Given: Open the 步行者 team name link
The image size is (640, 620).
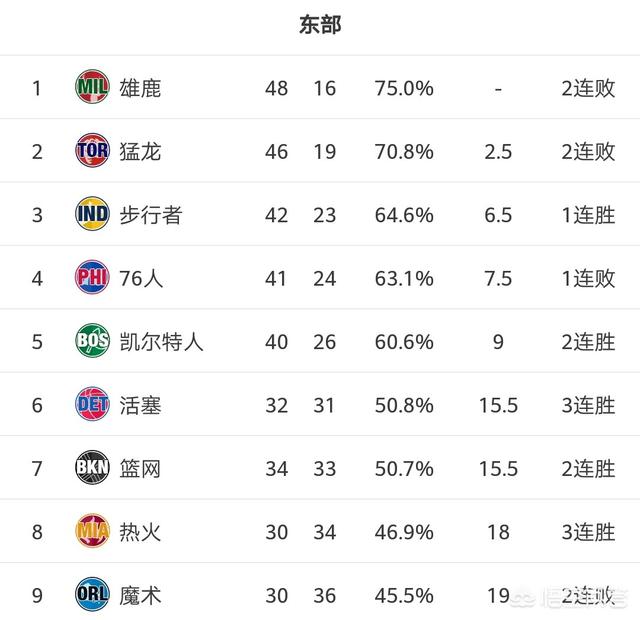Looking at the screenshot, I should (x=151, y=215).
